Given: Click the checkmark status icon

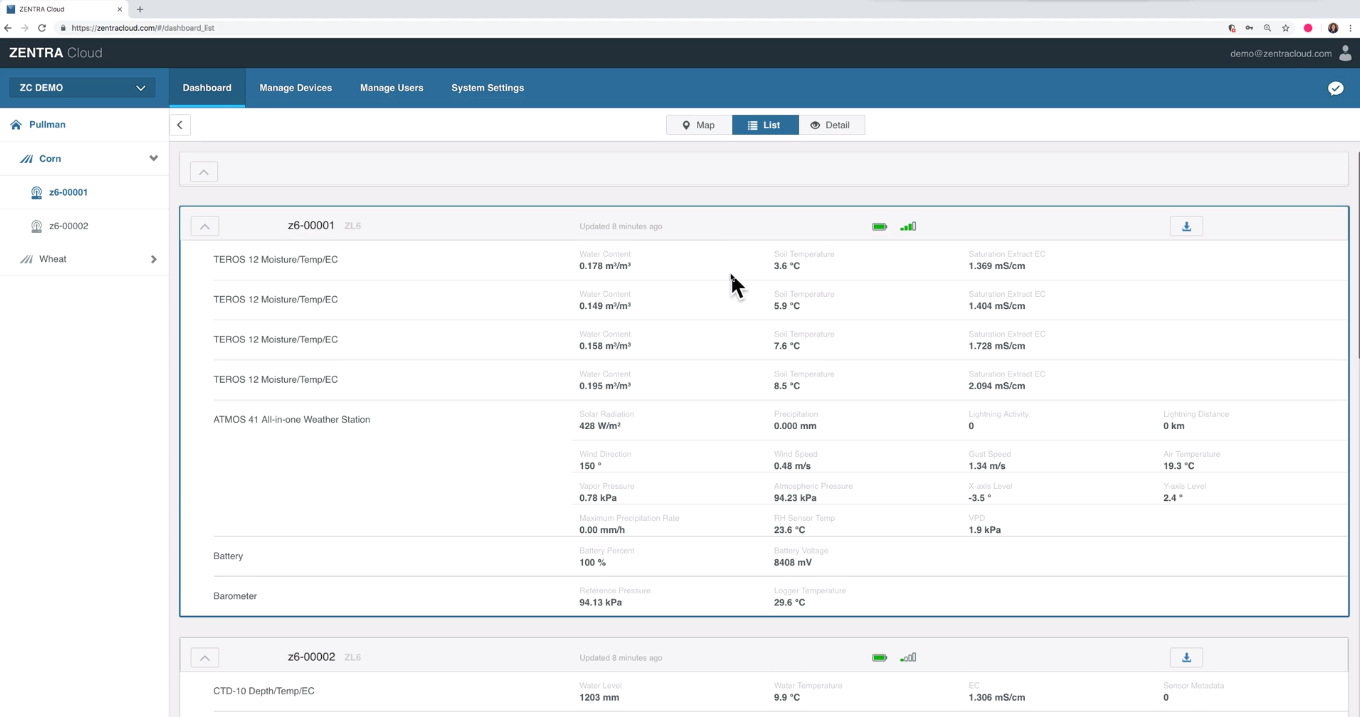Looking at the screenshot, I should pyautogui.click(x=1335, y=88).
